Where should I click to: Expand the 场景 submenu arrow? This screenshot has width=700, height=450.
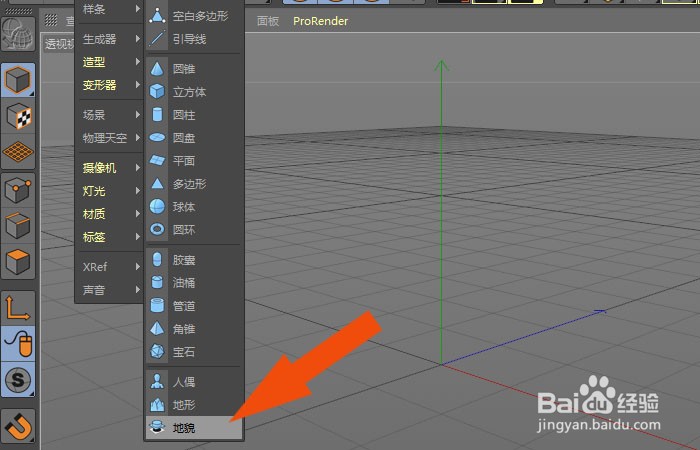[138, 115]
